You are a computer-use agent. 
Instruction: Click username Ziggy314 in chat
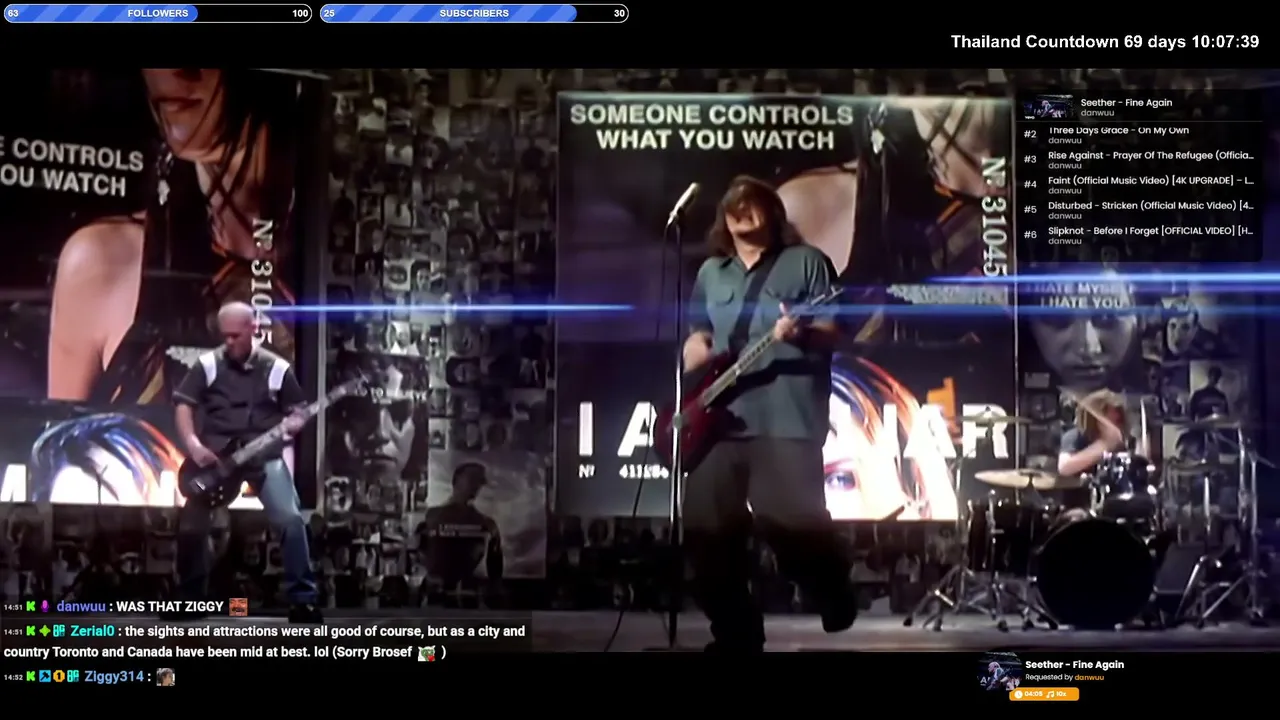click(114, 677)
